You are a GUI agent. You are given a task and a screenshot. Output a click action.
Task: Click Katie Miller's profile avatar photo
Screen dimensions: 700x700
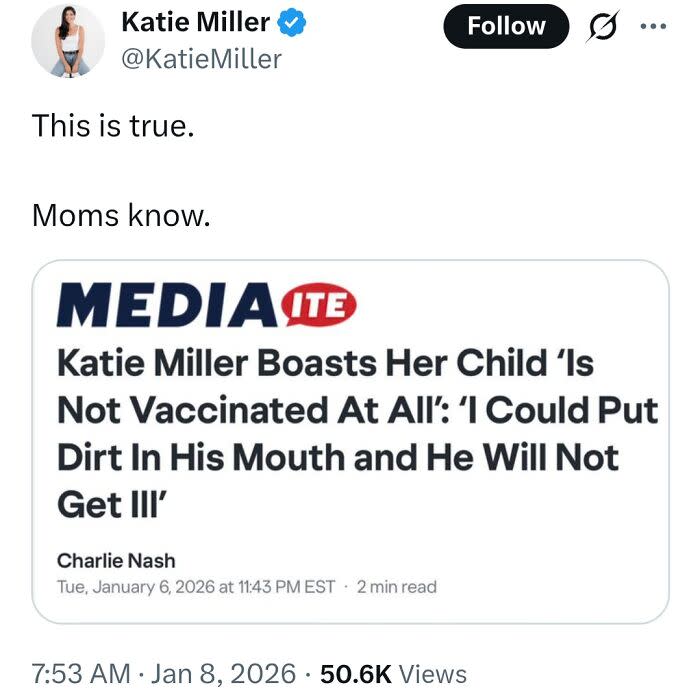point(68,40)
